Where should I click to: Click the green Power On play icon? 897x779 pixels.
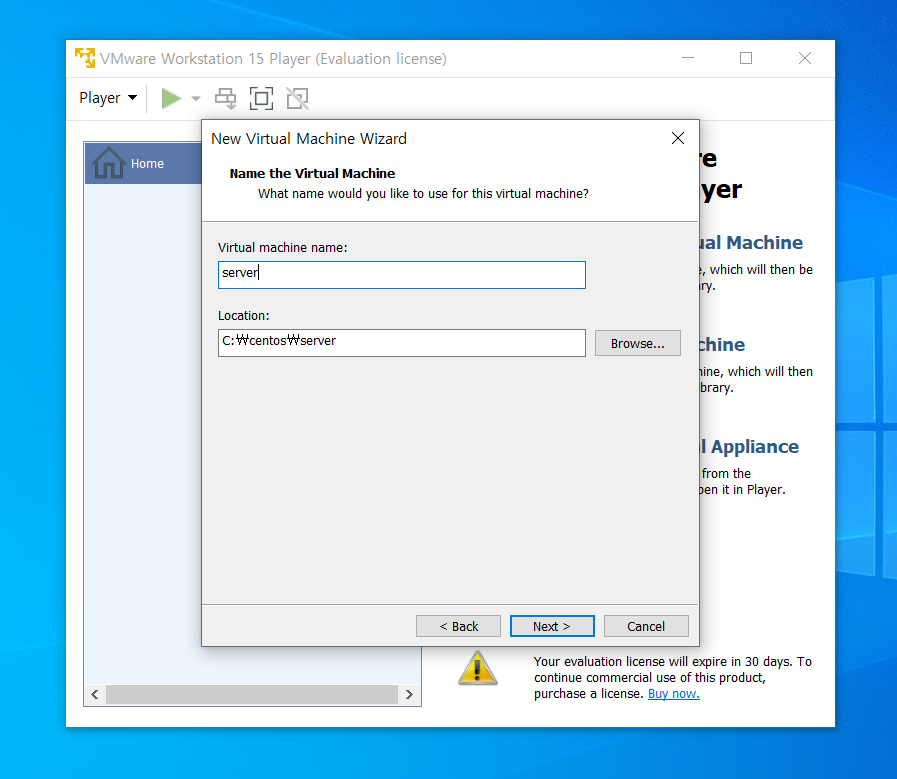tap(171, 98)
